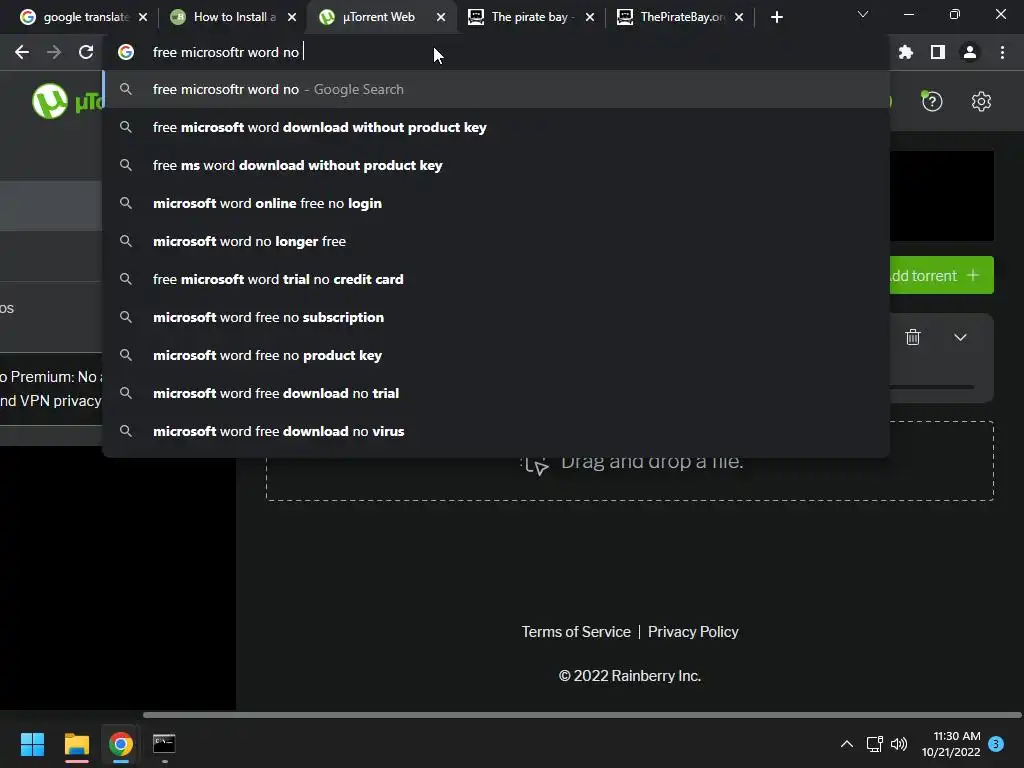This screenshot has width=1024, height=768.
Task: Select 'free microsoftr word no - Google Search'
Action: pyautogui.click(x=496, y=89)
